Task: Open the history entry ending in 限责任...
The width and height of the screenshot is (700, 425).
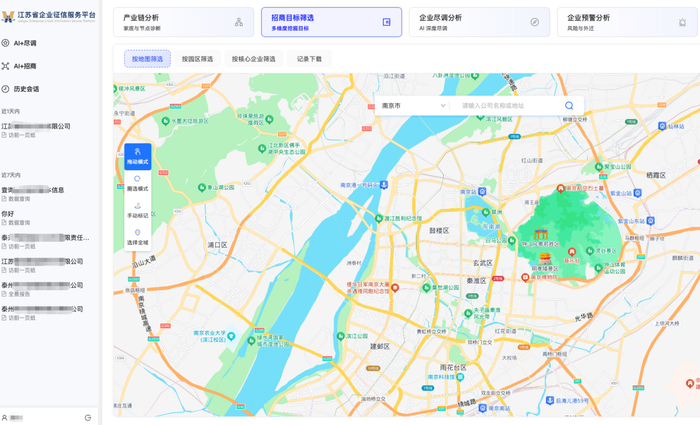Action: point(45,242)
